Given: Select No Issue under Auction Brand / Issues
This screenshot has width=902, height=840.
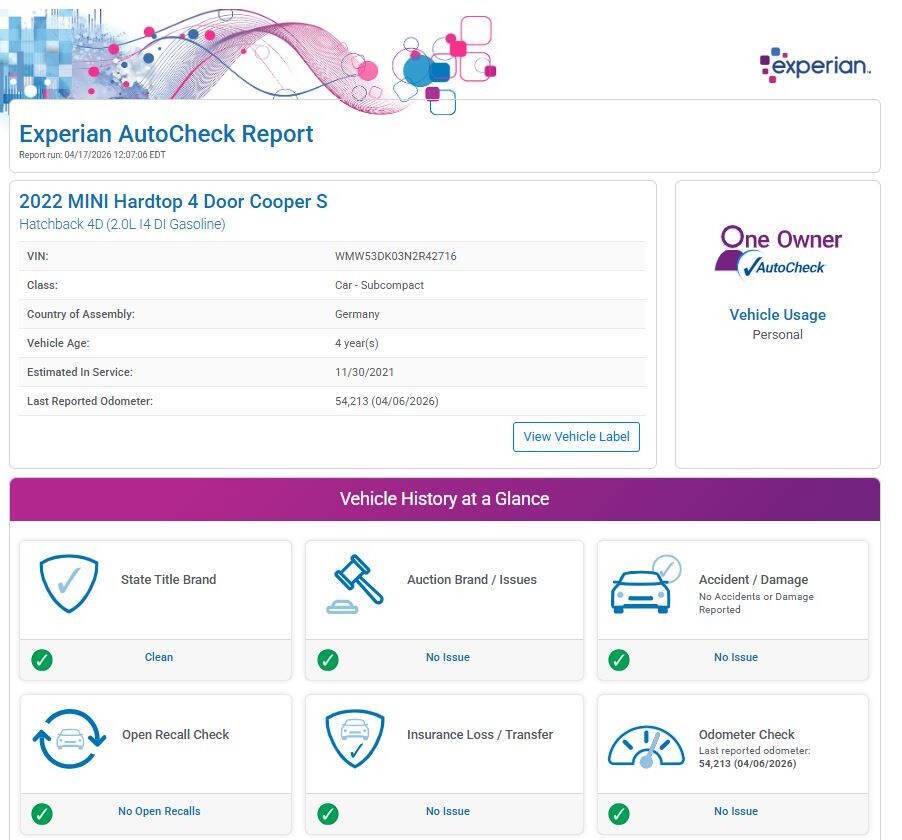Looking at the screenshot, I should tap(447, 658).
